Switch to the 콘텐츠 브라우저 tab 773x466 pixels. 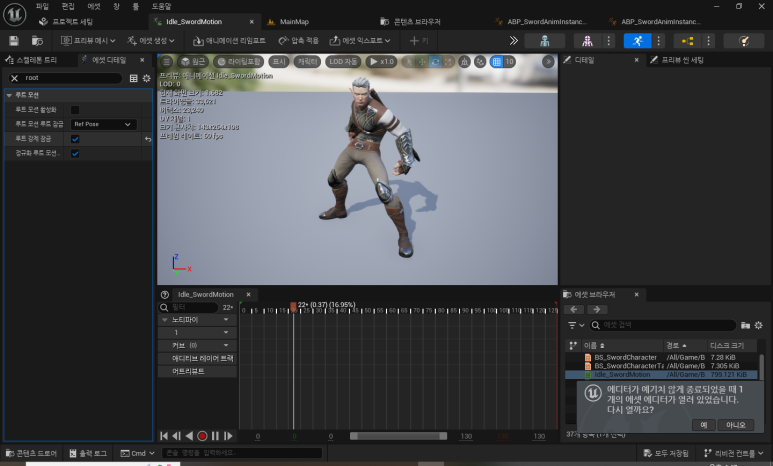click(417, 22)
